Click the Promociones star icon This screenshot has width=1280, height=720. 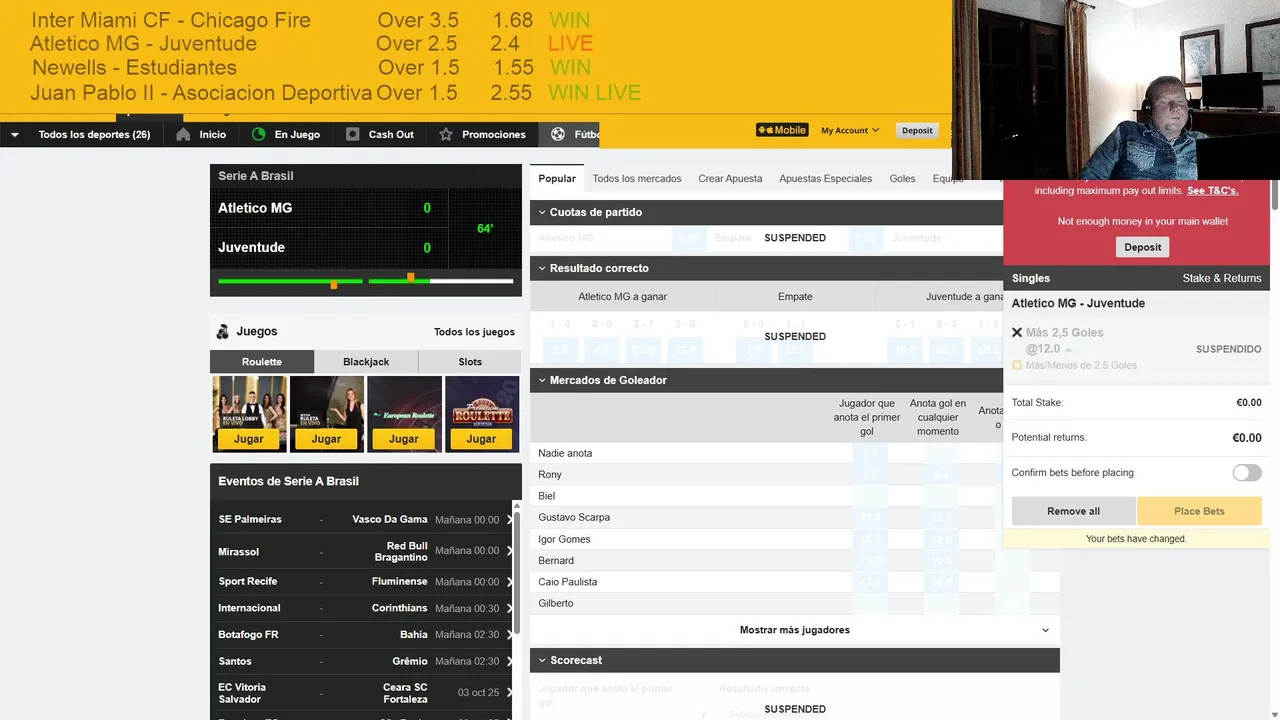tap(446, 134)
